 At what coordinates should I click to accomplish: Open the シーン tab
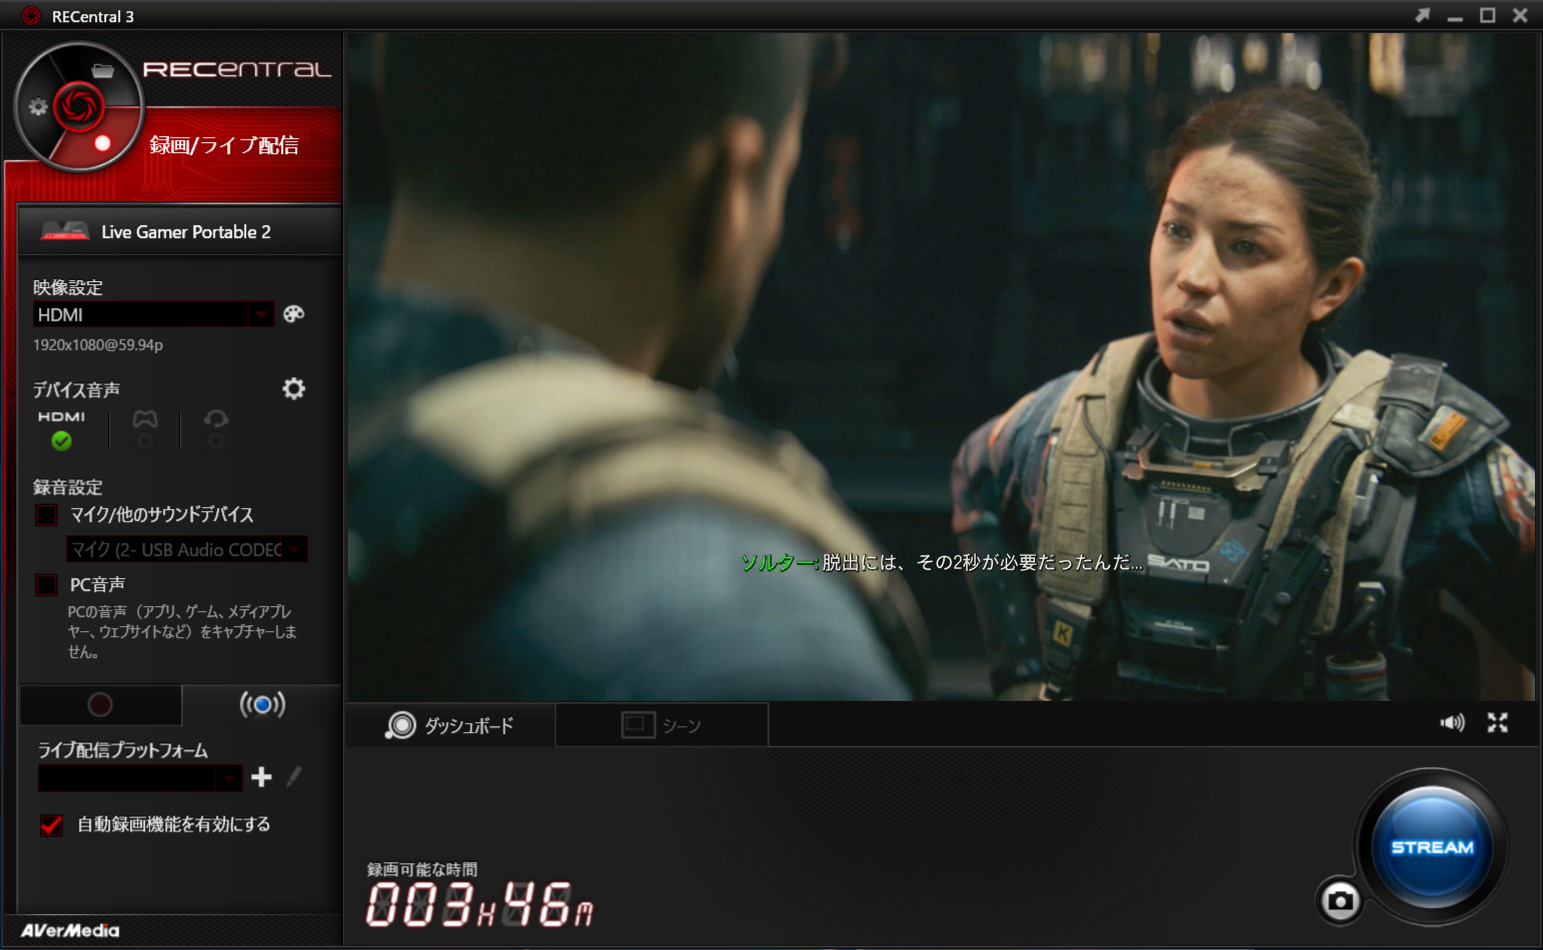click(x=661, y=725)
